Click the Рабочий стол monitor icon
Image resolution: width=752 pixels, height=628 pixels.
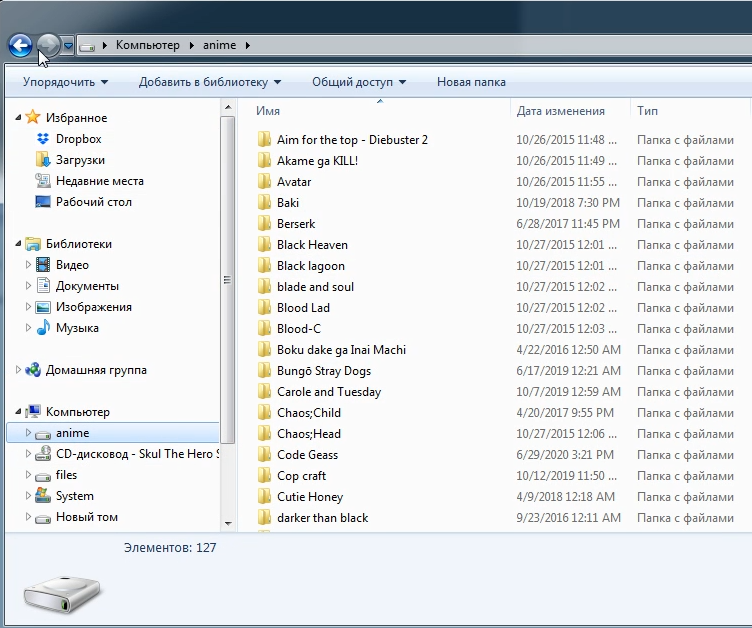(x=43, y=202)
